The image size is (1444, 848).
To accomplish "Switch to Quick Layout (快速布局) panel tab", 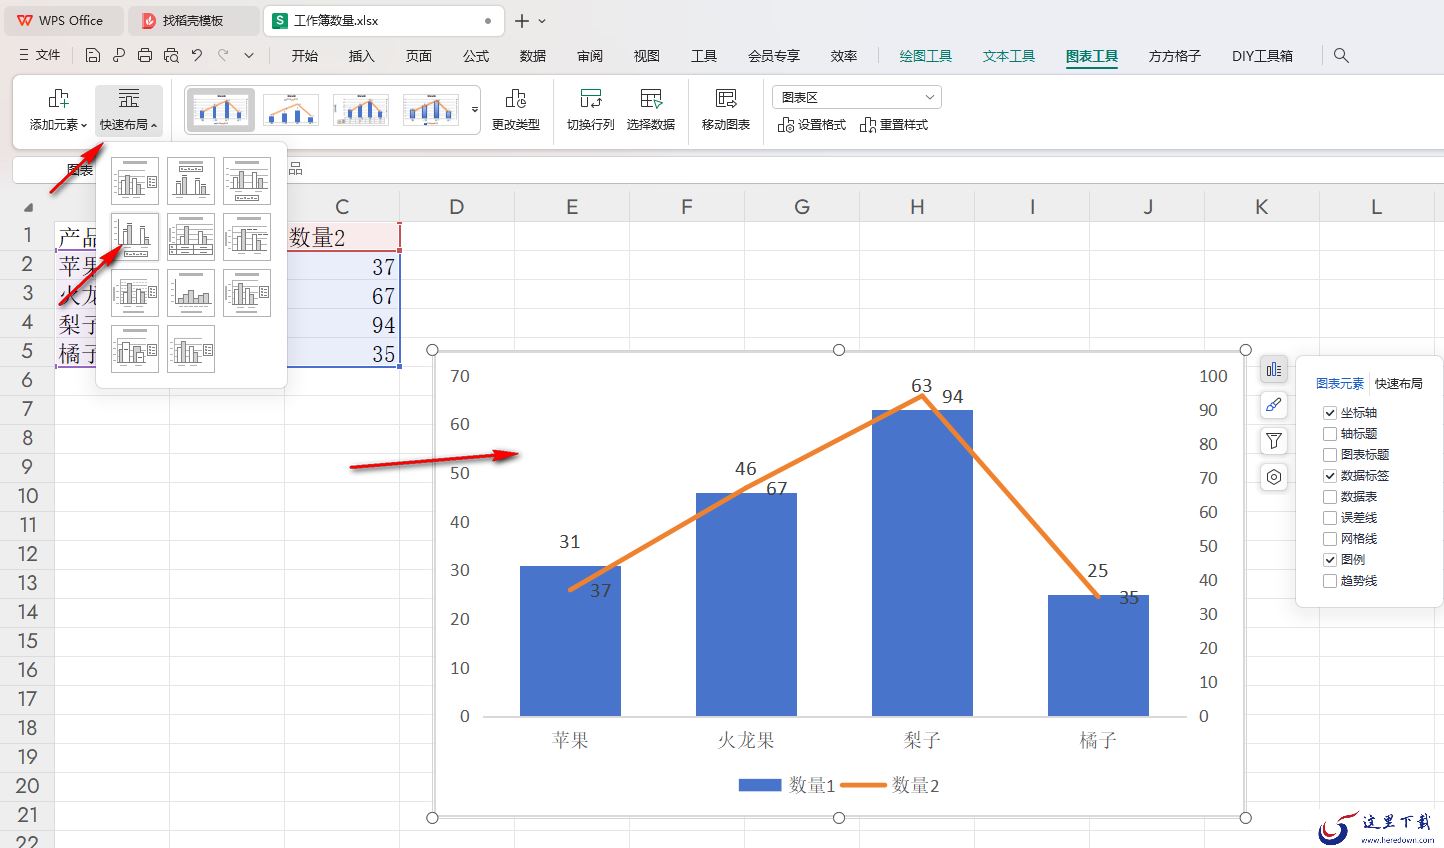I will click(1398, 383).
